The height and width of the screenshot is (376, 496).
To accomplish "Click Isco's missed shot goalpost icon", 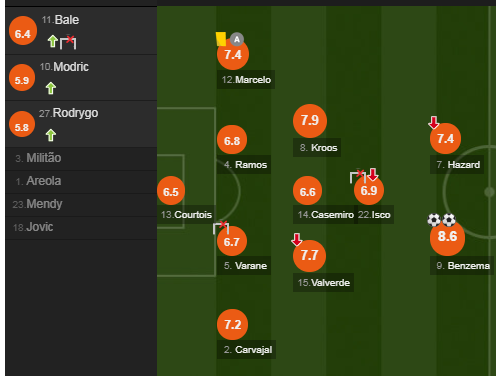I will [x=358, y=176].
